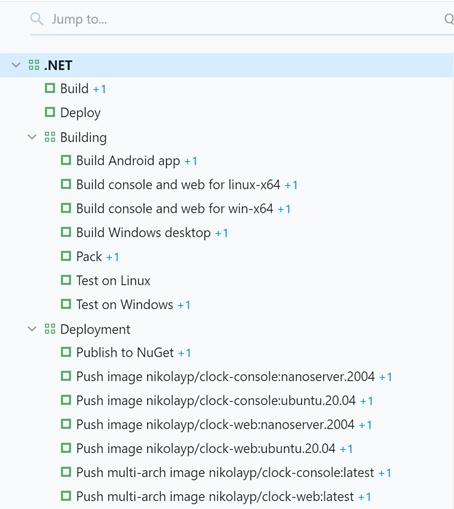Click the Building subproject grid icon
The image size is (454, 509).
tap(50, 137)
